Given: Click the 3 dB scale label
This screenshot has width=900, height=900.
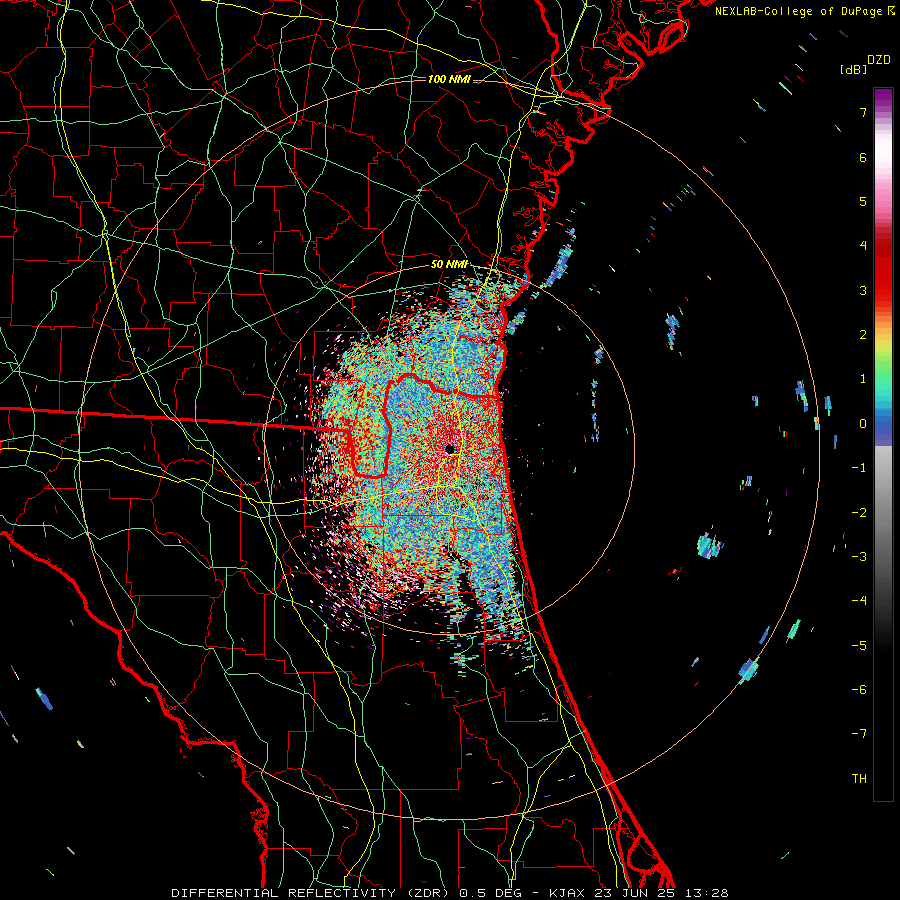Looking at the screenshot, I should [863, 290].
